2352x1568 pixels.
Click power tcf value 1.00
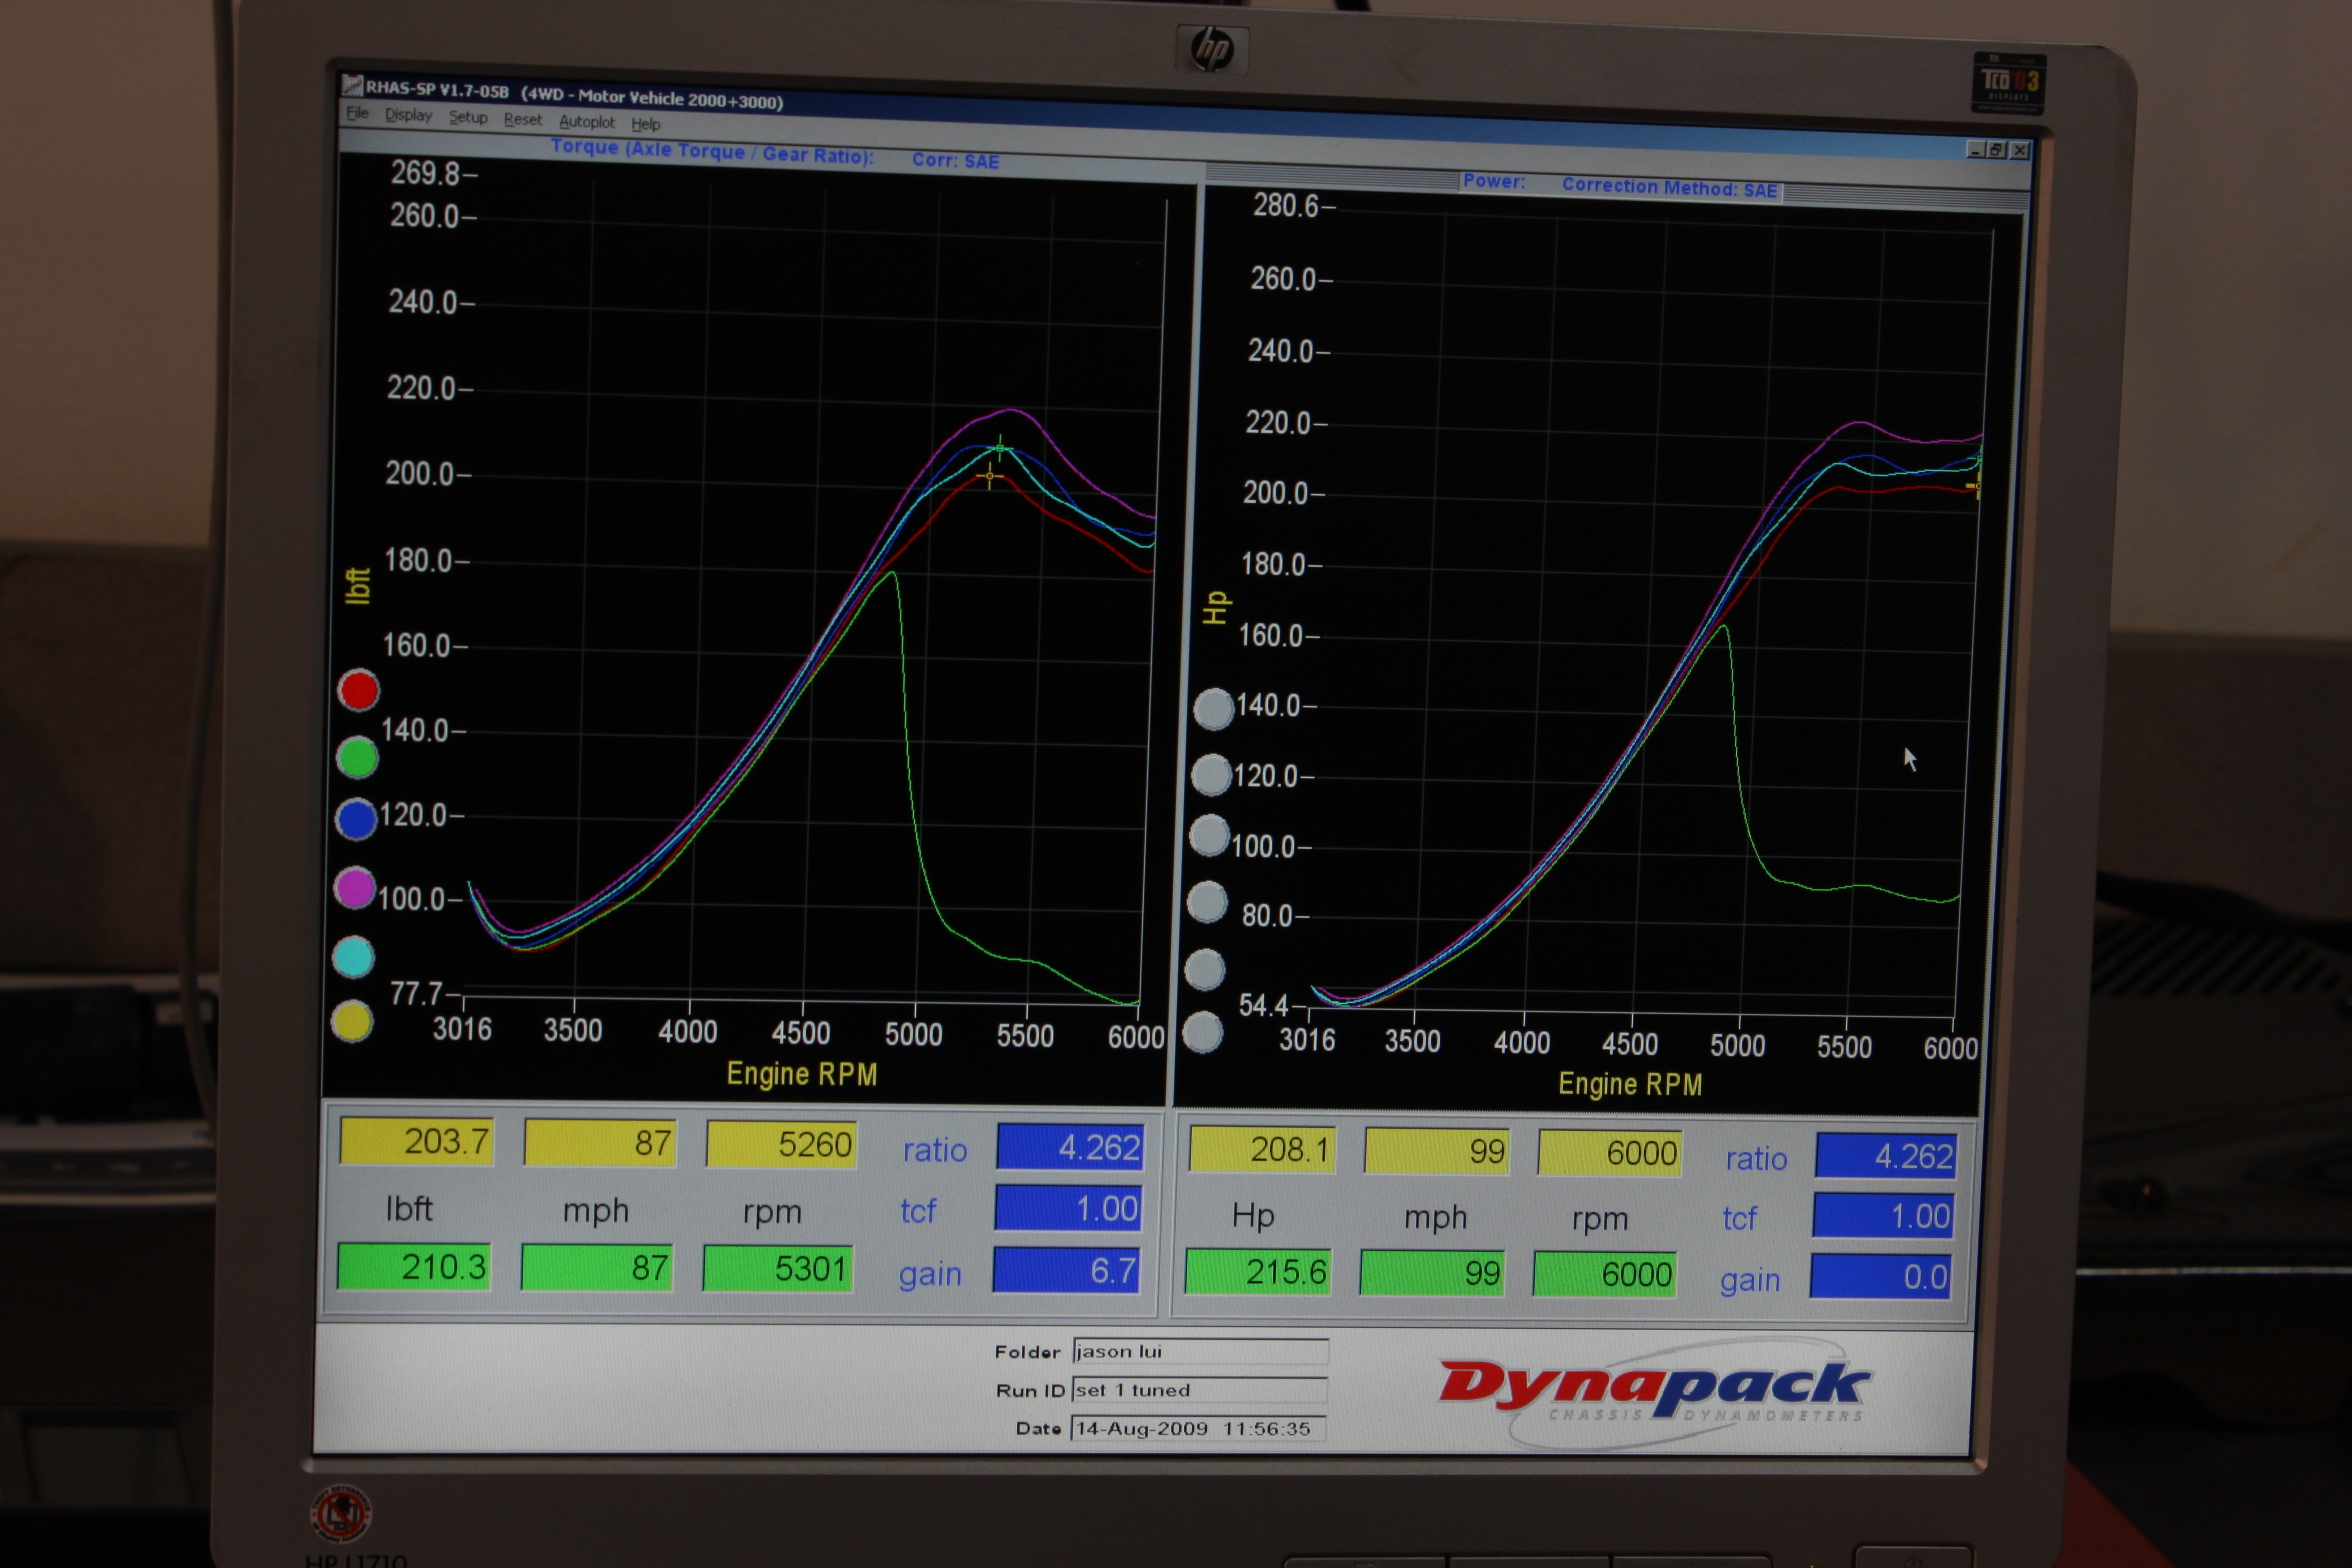[x=1883, y=1216]
